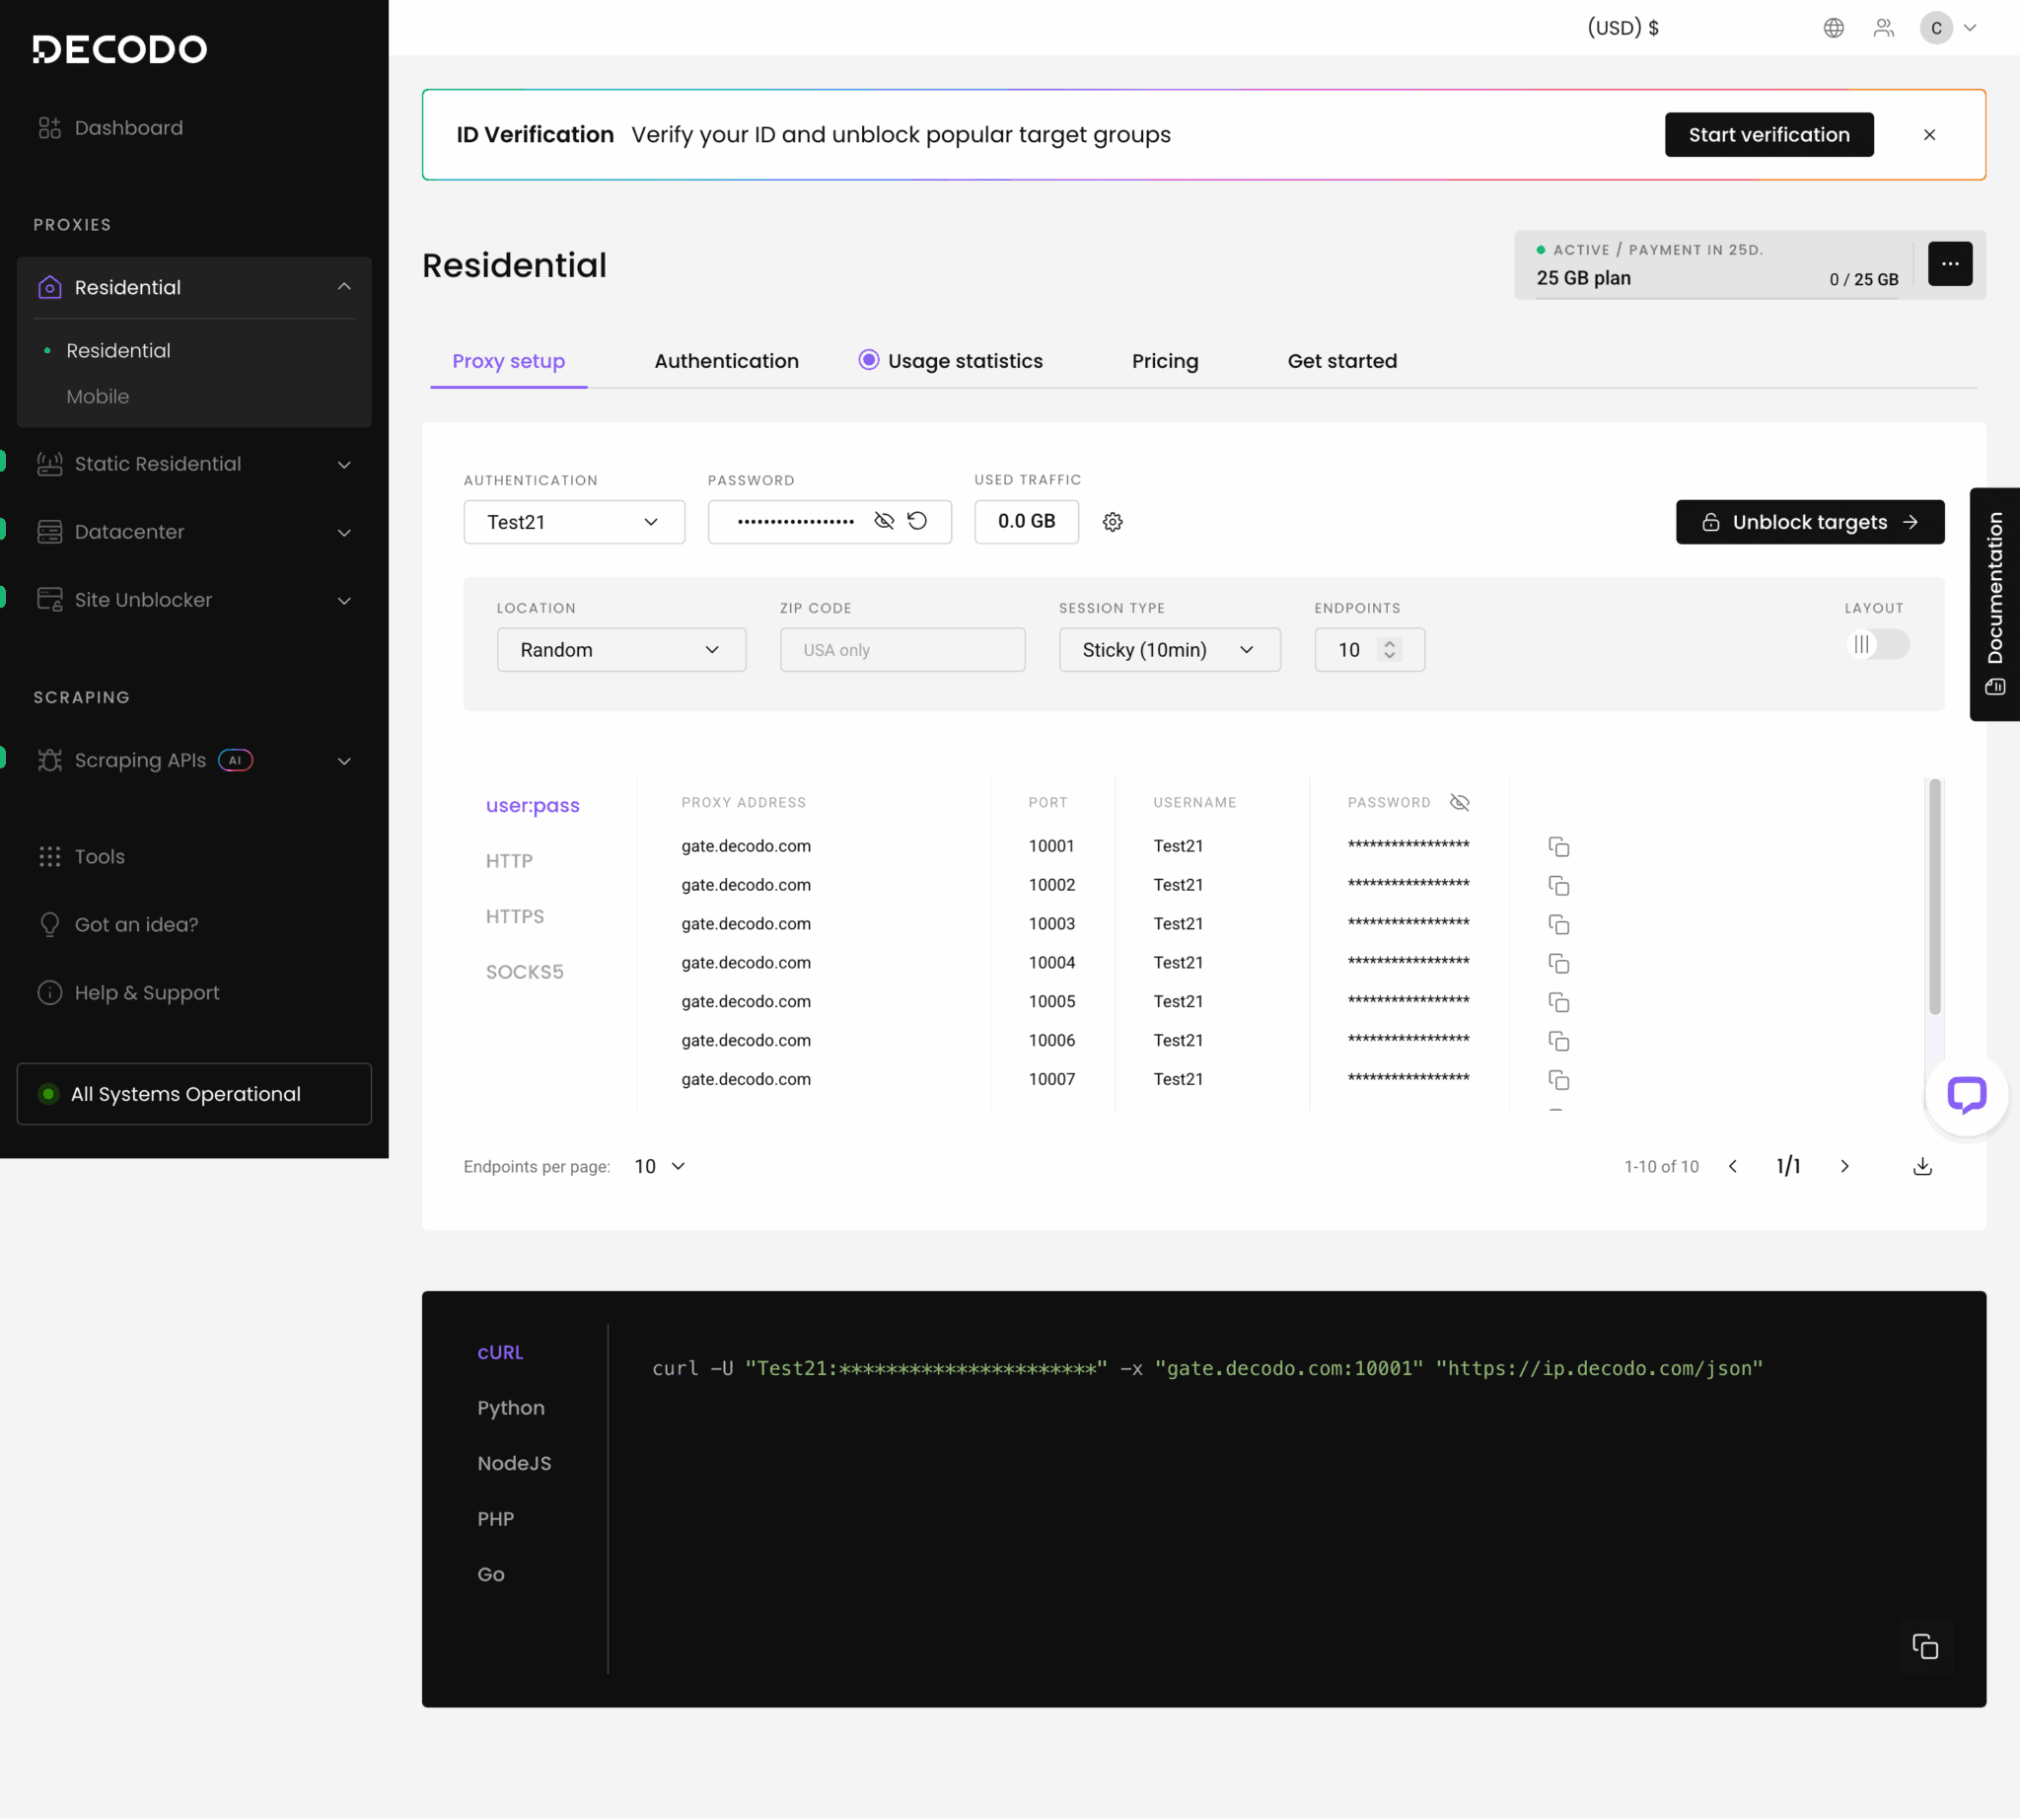Copy the cURL code snippet
The image size is (2020, 1820).
point(1924,1646)
